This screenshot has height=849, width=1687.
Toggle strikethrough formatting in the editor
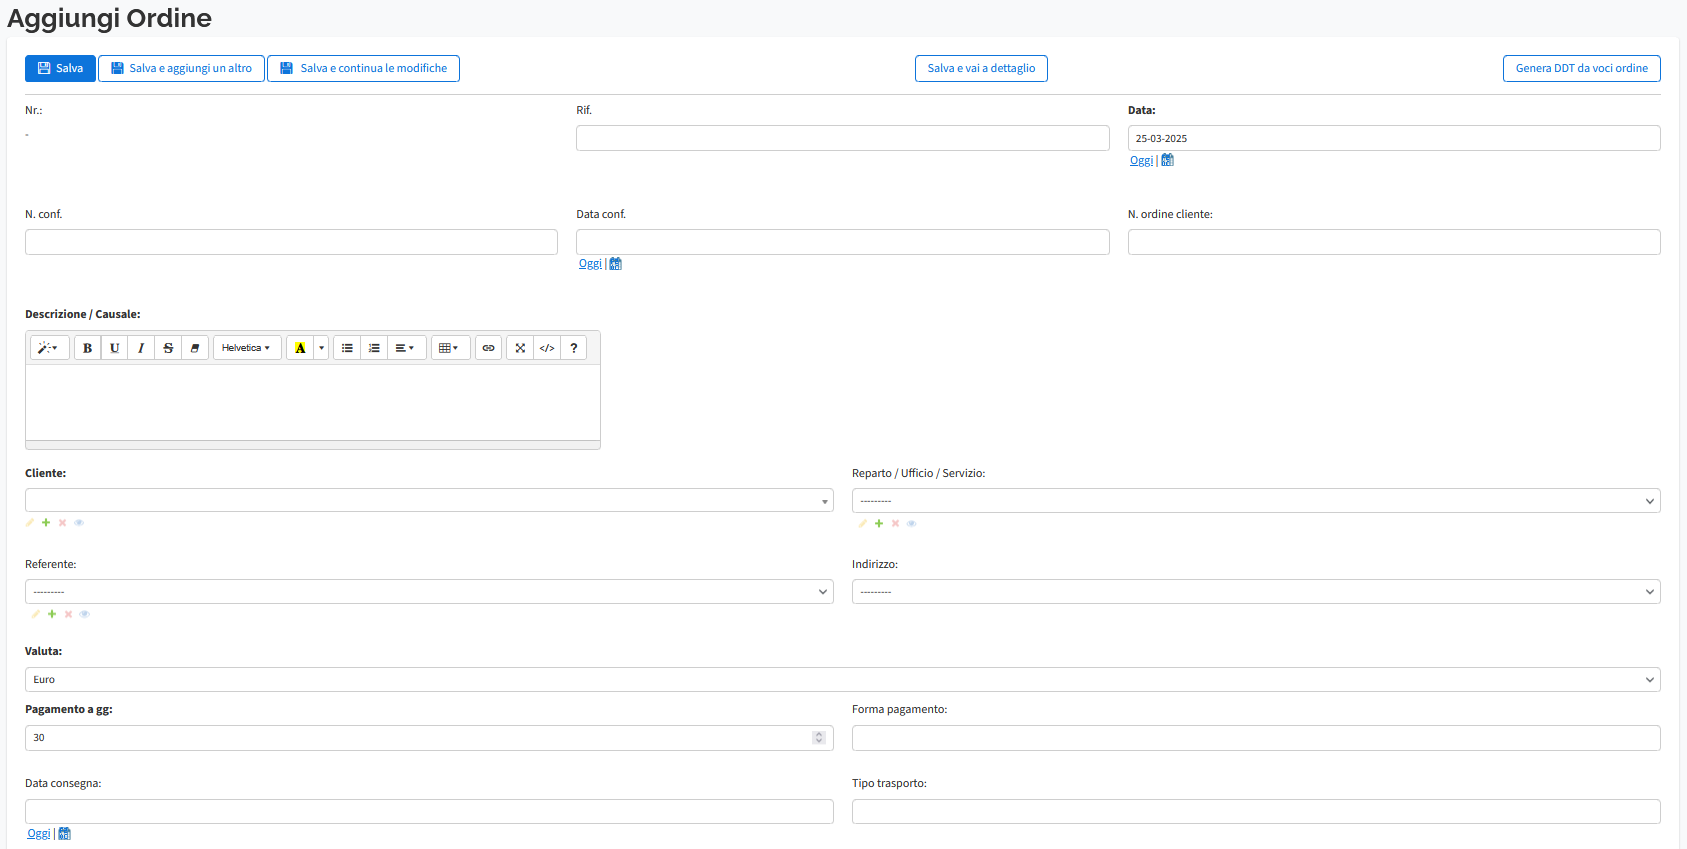click(x=168, y=348)
